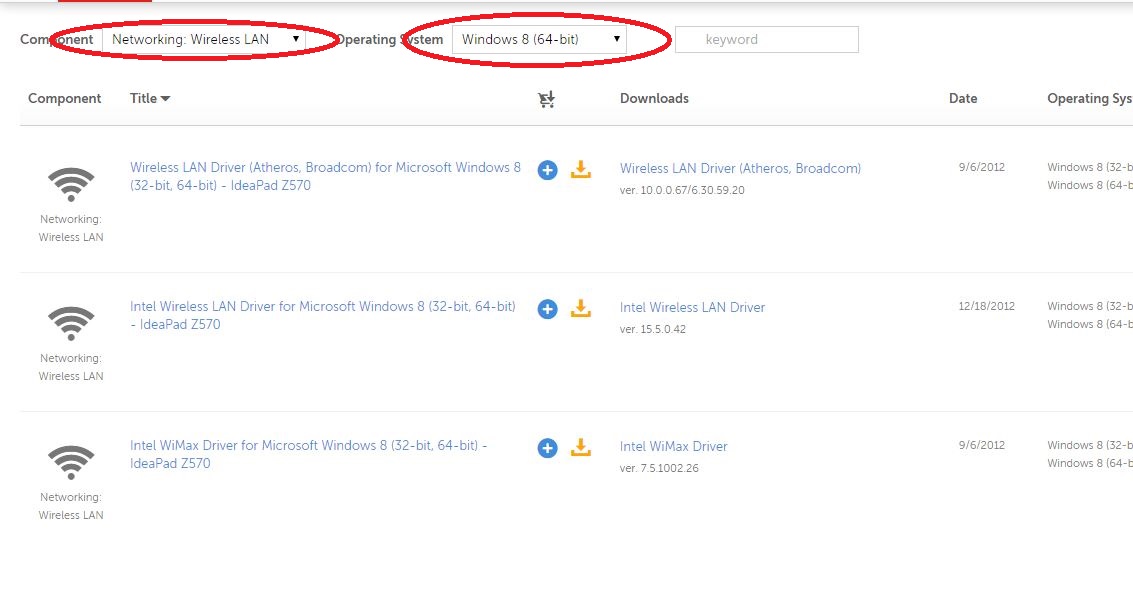The image size is (1133, 594).
Task: Select version text ver. 15.5.0.42
Action: point(652,329)
